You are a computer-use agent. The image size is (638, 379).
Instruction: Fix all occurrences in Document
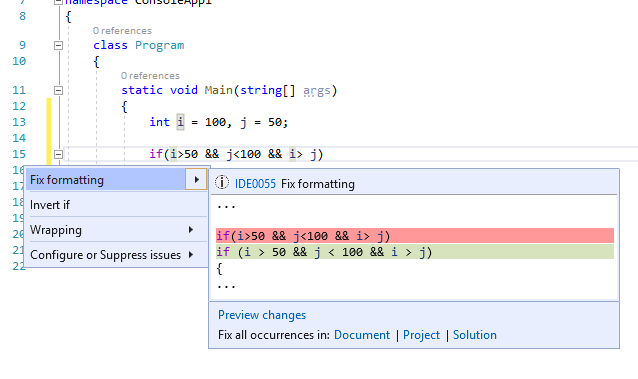pos(362,335)
